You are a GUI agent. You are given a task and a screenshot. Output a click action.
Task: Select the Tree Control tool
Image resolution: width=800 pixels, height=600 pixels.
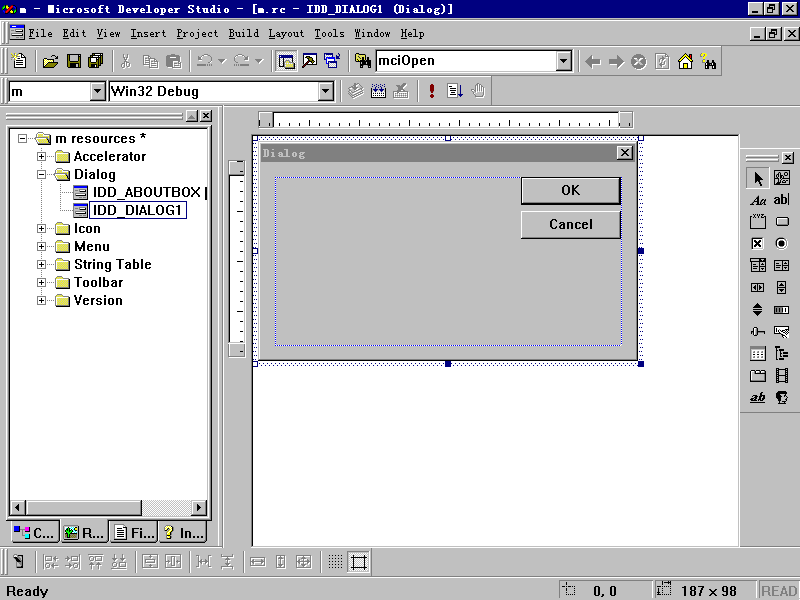pos(782,353)
